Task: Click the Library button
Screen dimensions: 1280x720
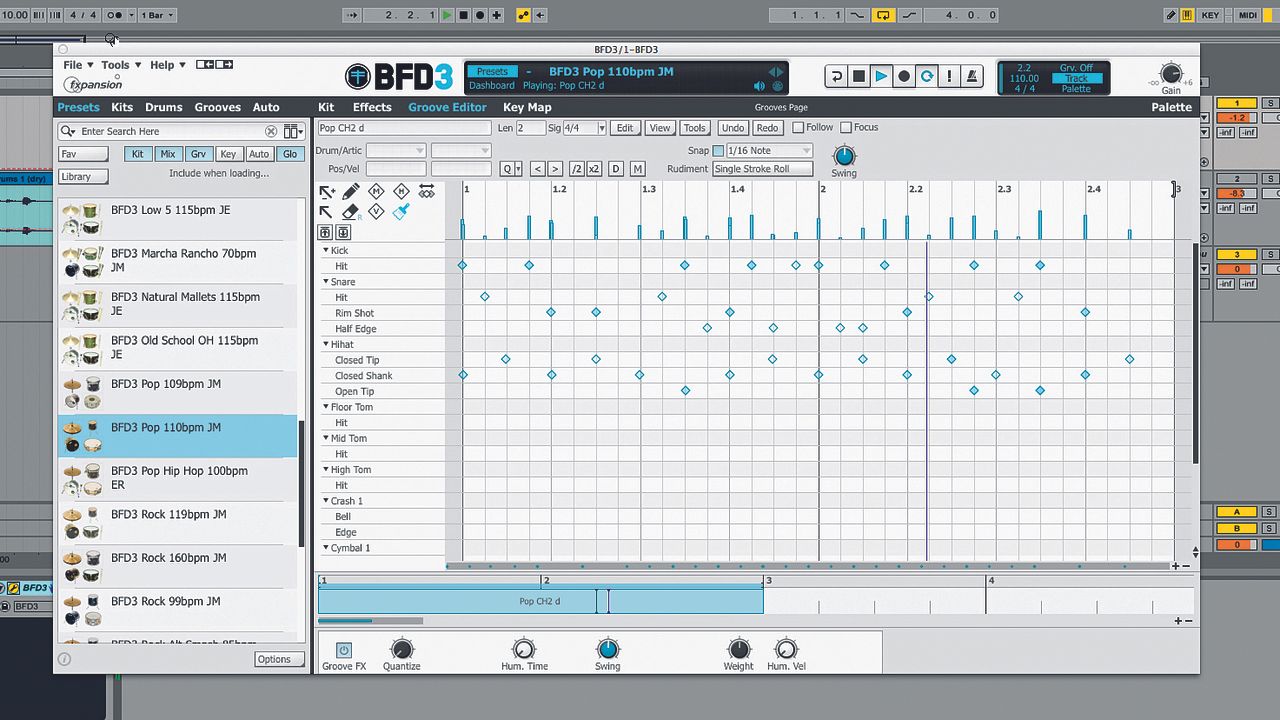Action: click(83, 176)
